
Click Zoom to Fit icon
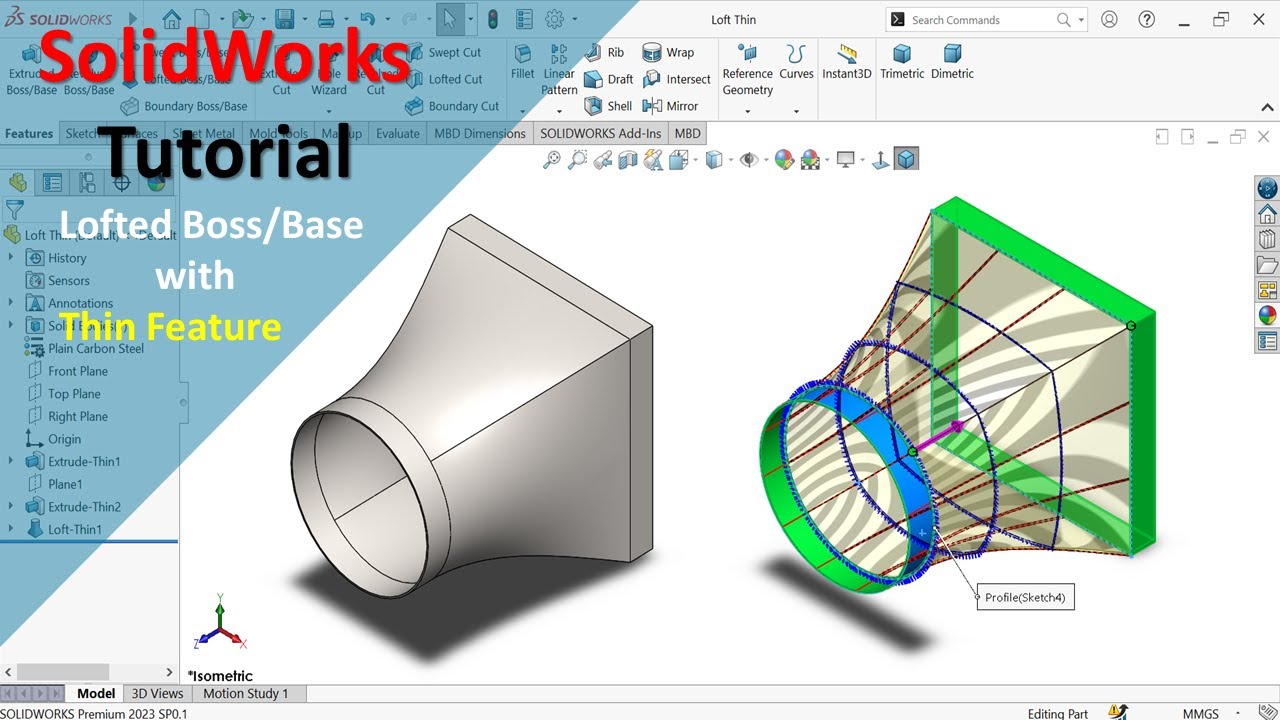(552, 159)
